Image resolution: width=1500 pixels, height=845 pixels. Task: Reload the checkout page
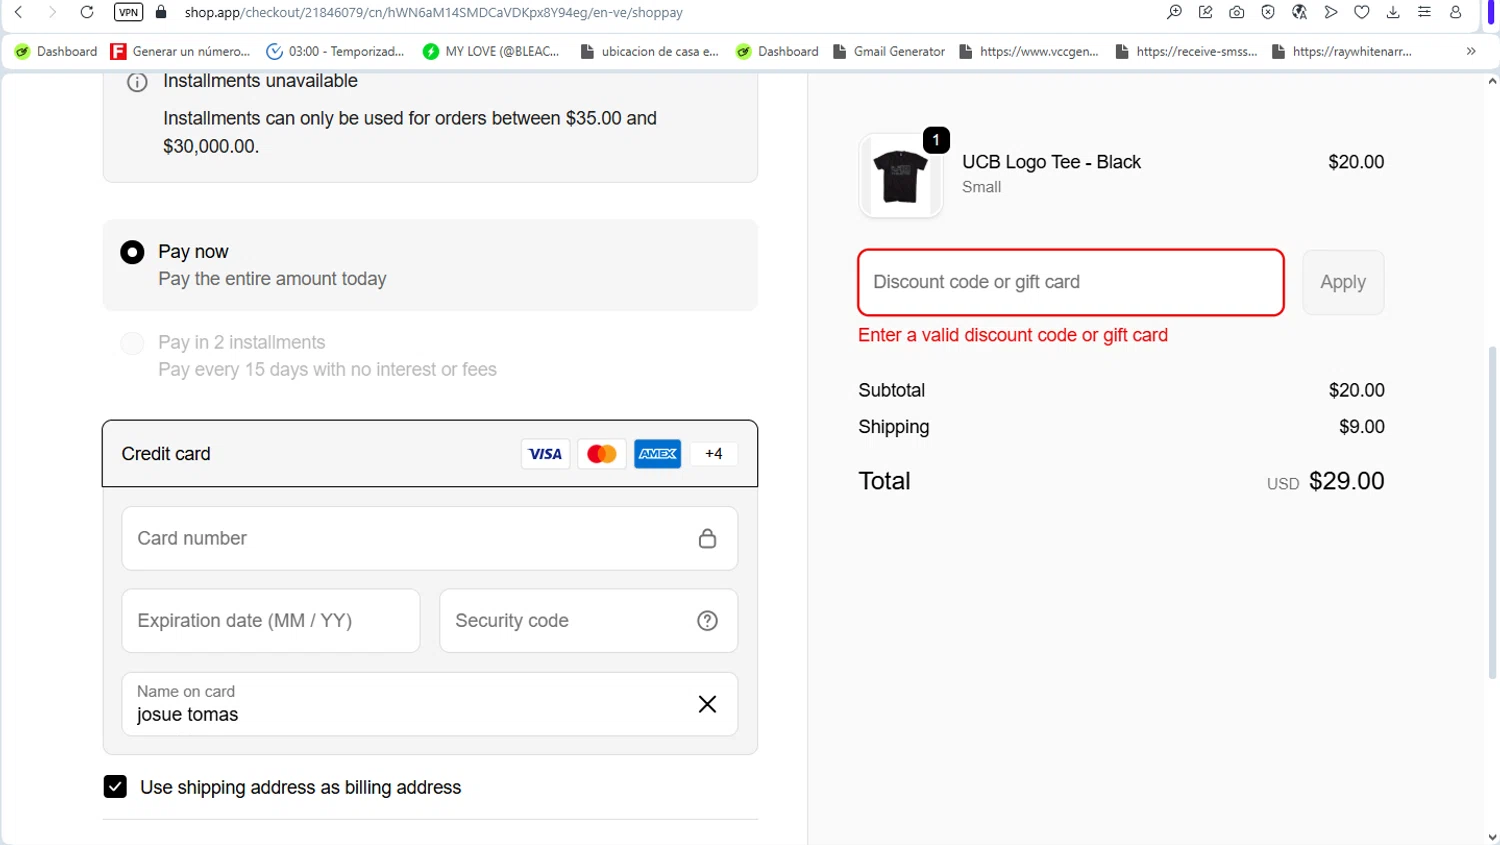click(87, 13)
